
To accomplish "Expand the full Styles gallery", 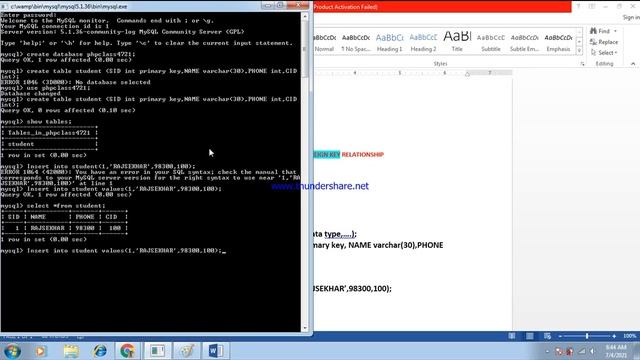I will point(579,50).
